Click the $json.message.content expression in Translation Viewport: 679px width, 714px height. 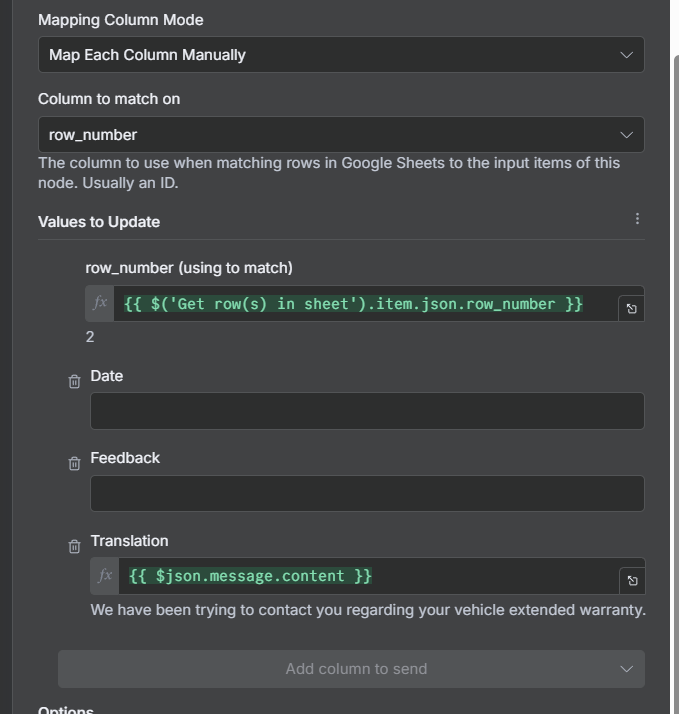coord(250,576)
